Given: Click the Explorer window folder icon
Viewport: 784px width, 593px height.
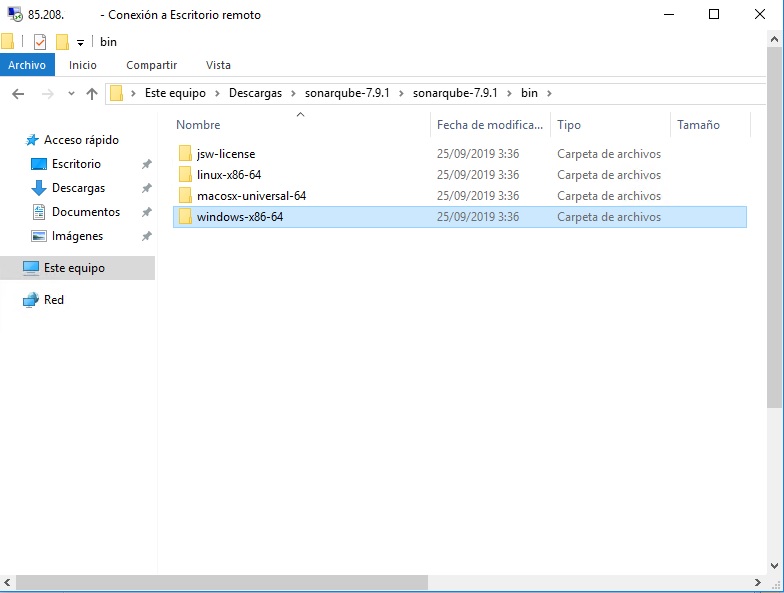Looking at the screenshot, I should [7, 42].
